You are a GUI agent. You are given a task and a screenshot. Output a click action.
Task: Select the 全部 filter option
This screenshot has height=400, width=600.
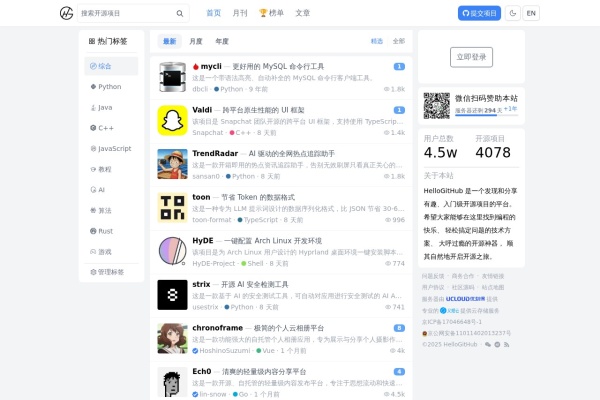(x=399, y=41)
